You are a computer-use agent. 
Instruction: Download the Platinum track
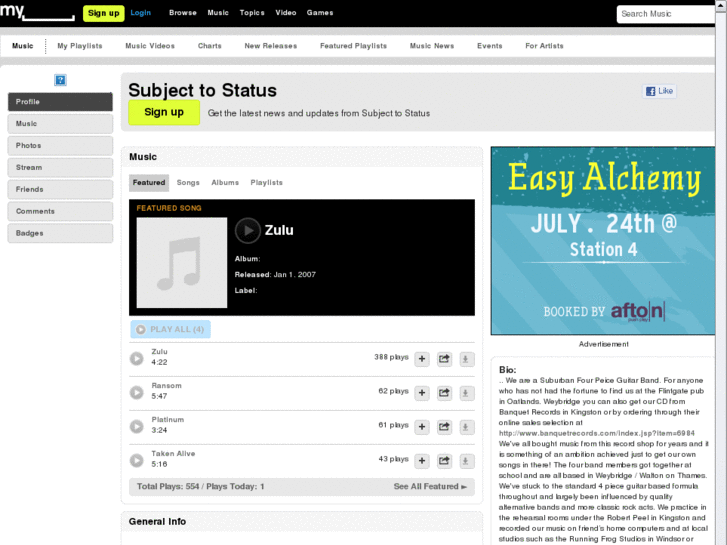pyautogui.click(x=466, y=427)
